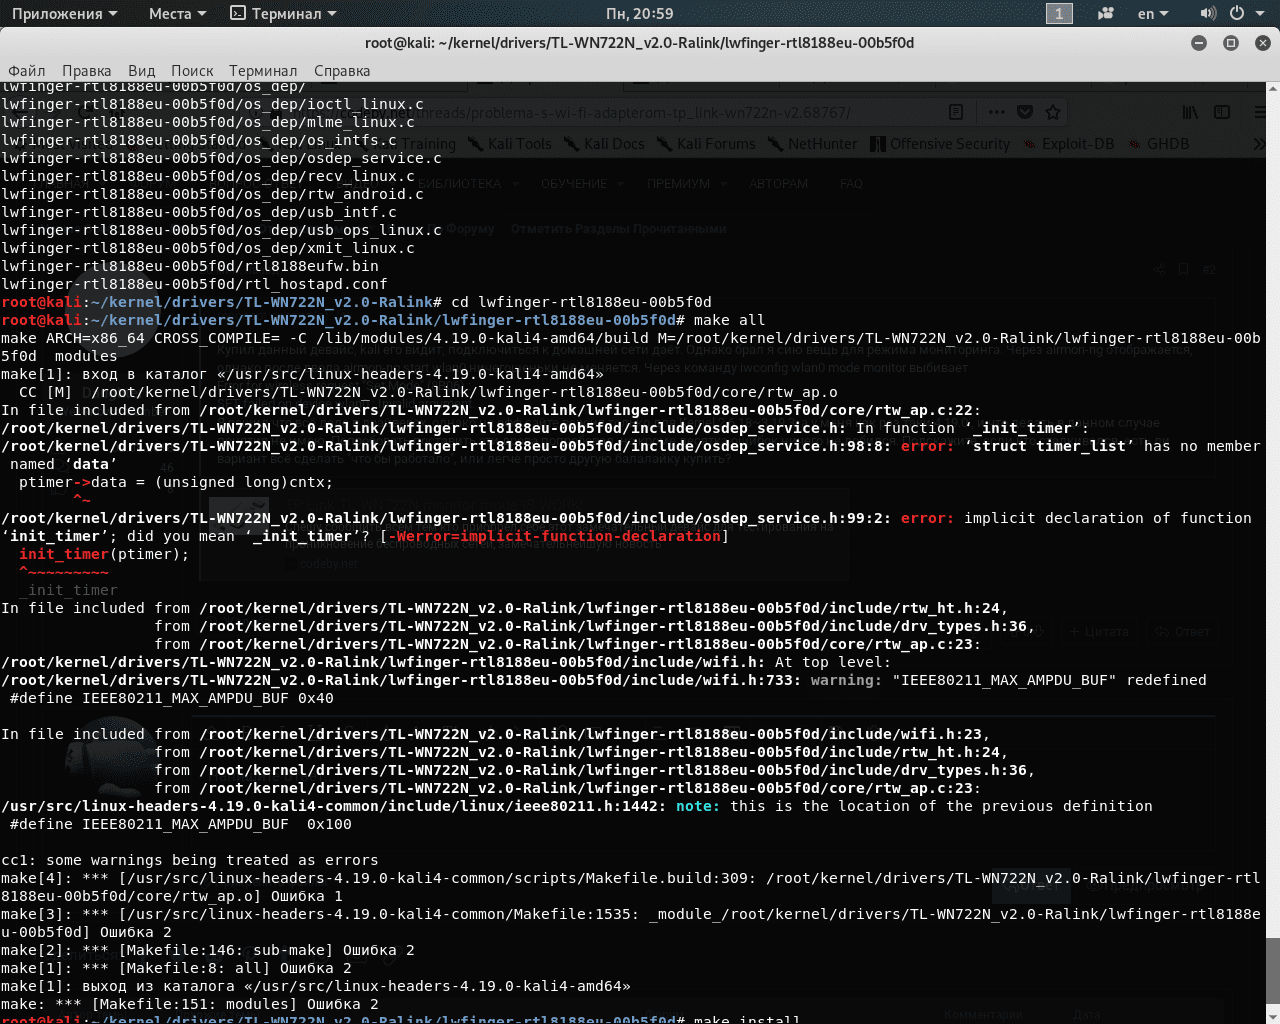1280x1024 pixels.
Task: Click 'make: *** [Makefile:151: modules] Ошибка 2' line
Action: [x=190, y=1004]
